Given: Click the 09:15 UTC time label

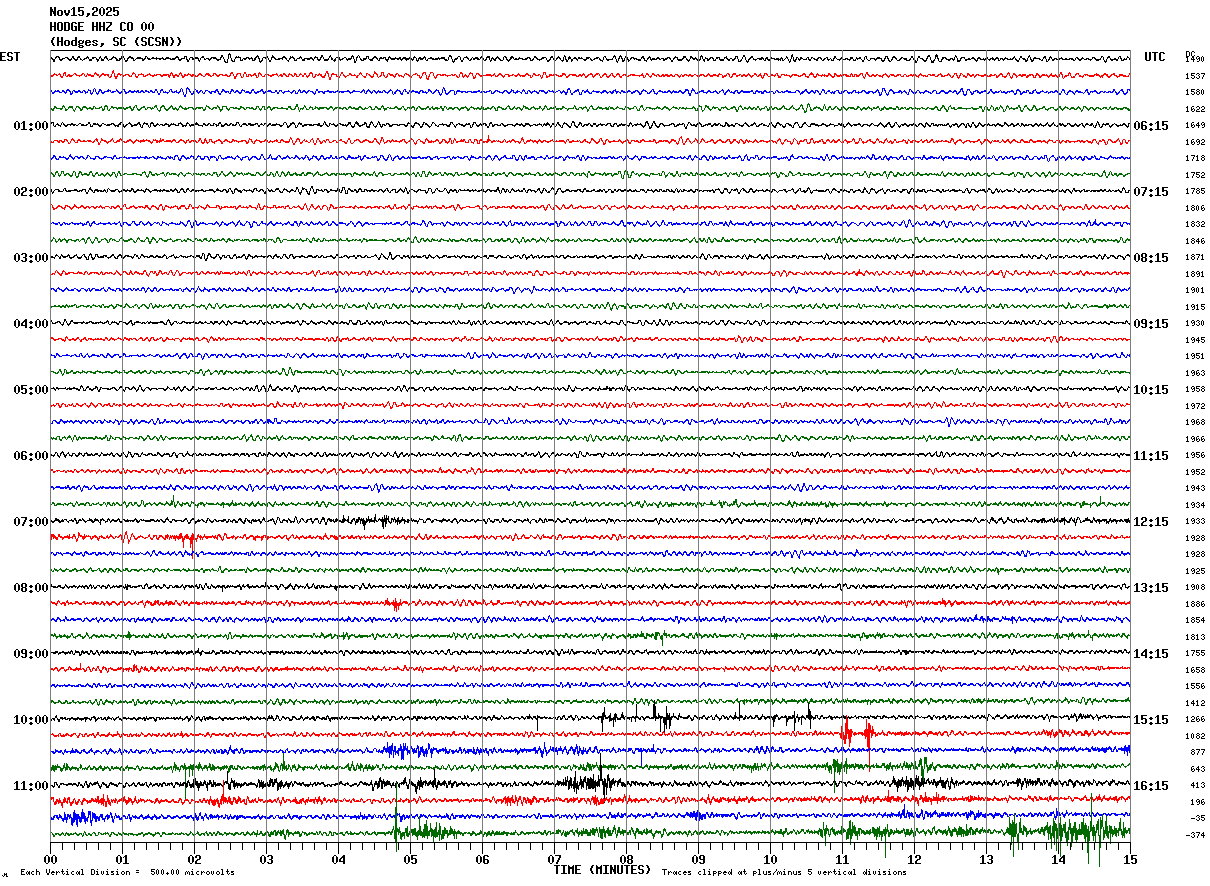Looking at the screenshot, I should (1151, 324).
